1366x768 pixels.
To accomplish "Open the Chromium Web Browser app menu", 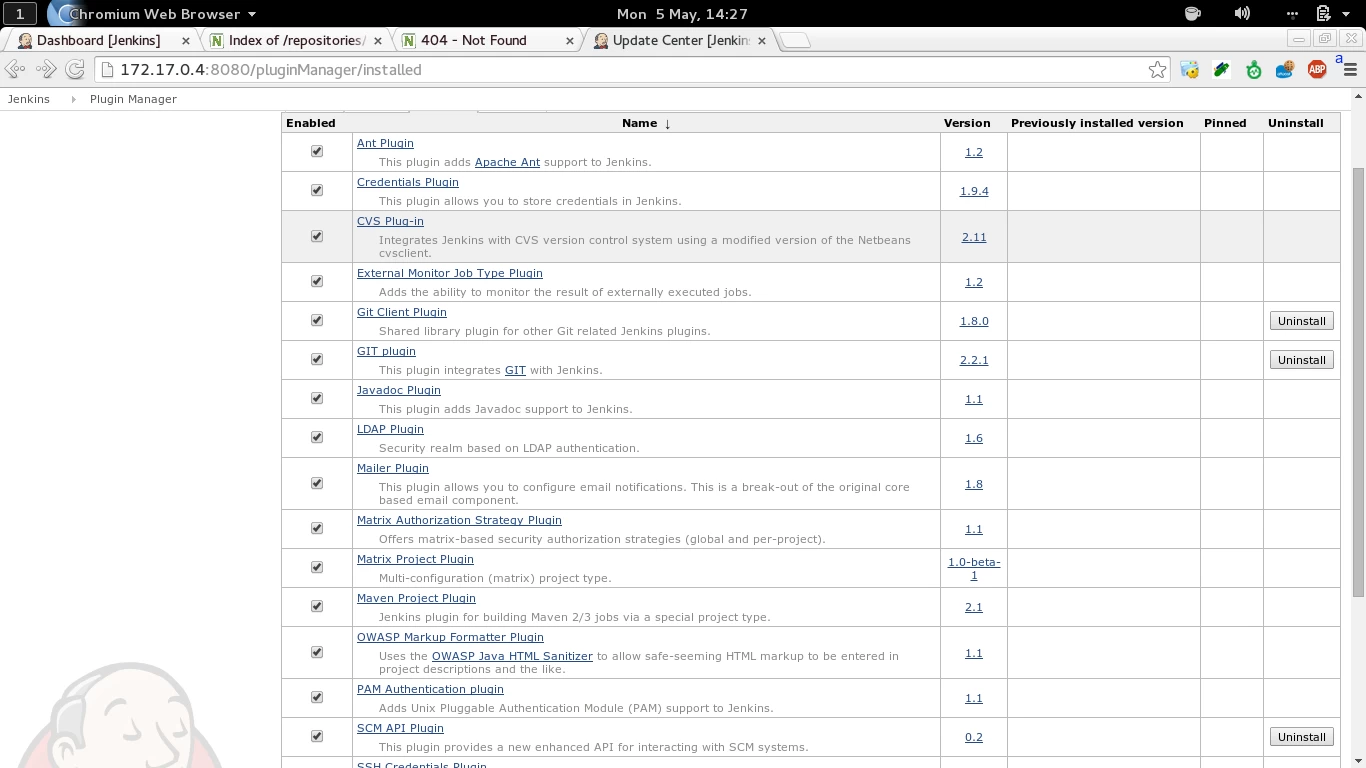I will pos(155,14).
